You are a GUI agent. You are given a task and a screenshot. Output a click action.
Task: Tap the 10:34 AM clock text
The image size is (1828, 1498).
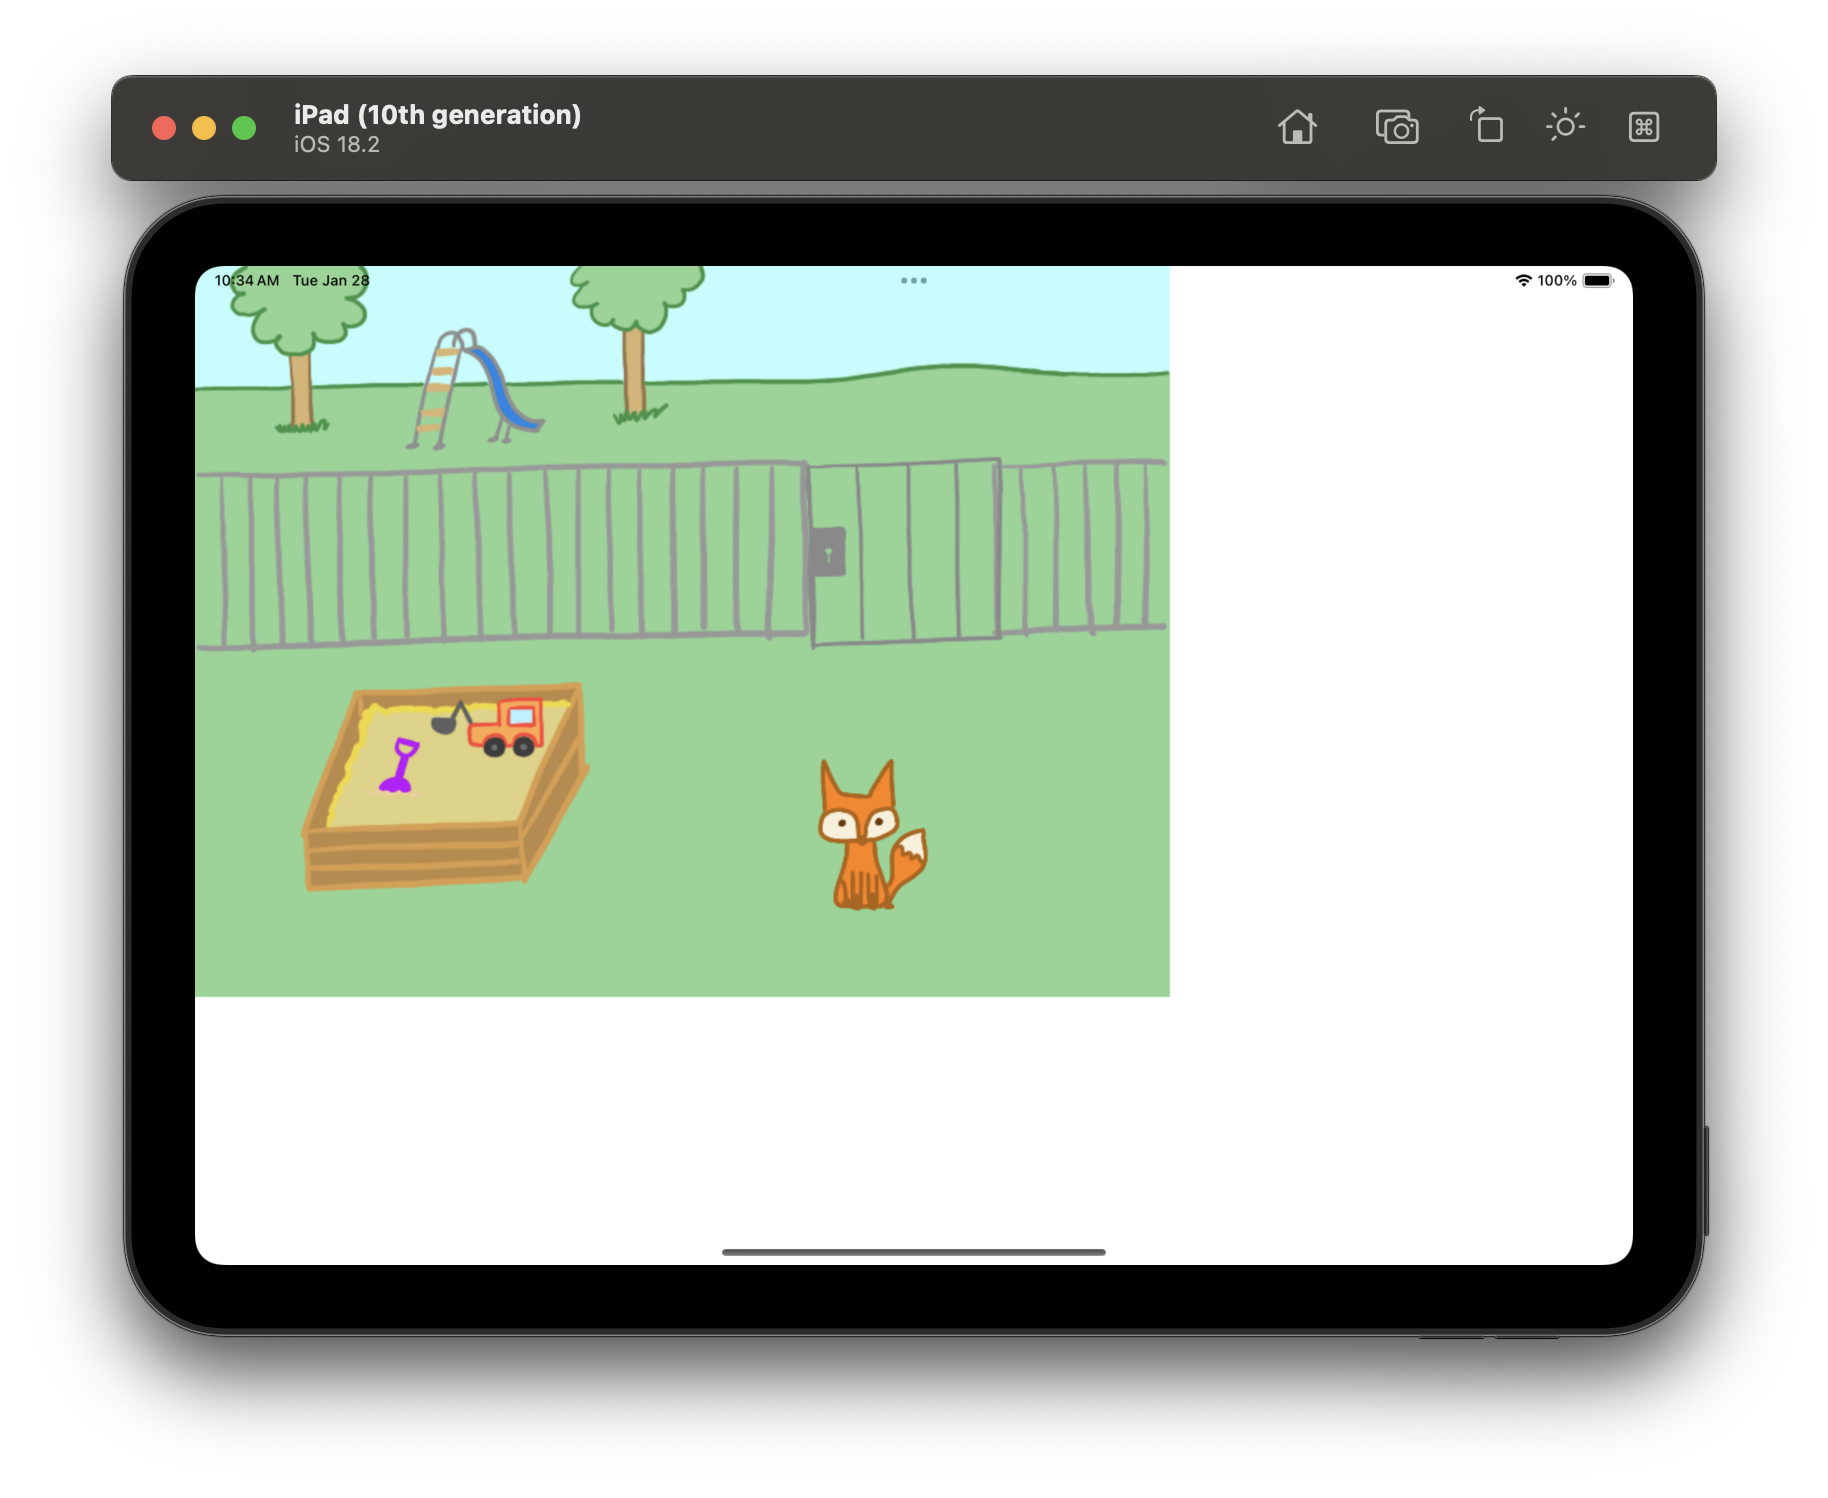tap(247, 281)
